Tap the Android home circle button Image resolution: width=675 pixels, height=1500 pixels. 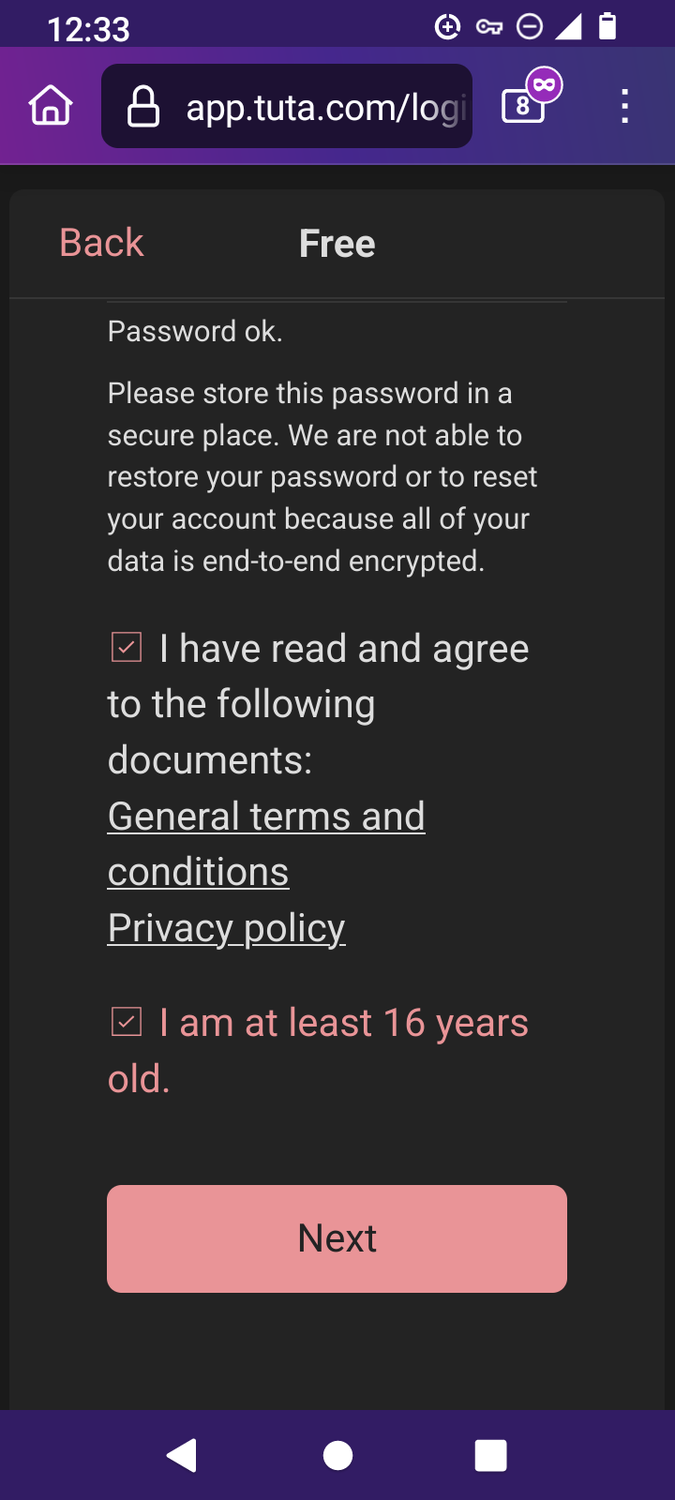coord(337,1456)
